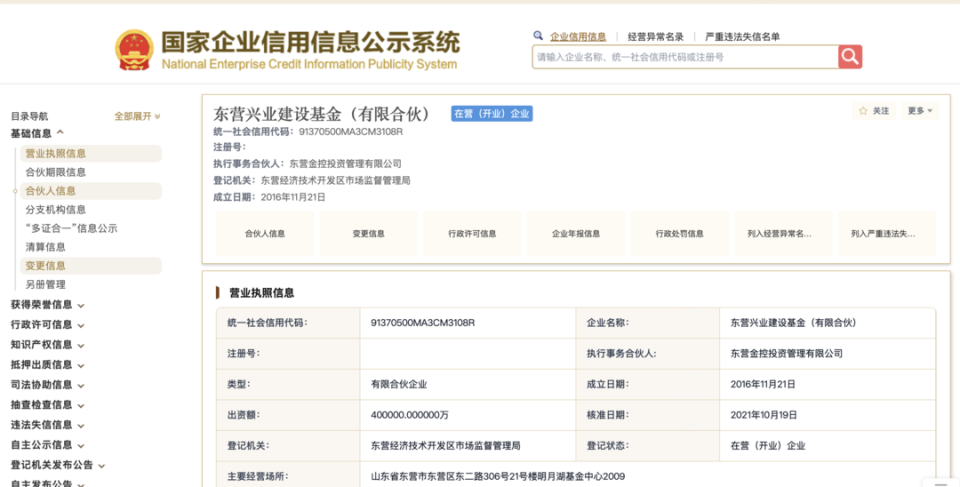Open "多证合一"信息公示 in the sidebar
The width and height of the screenshot is (960, 487).
pyautogui.click(x=71, y=228)
